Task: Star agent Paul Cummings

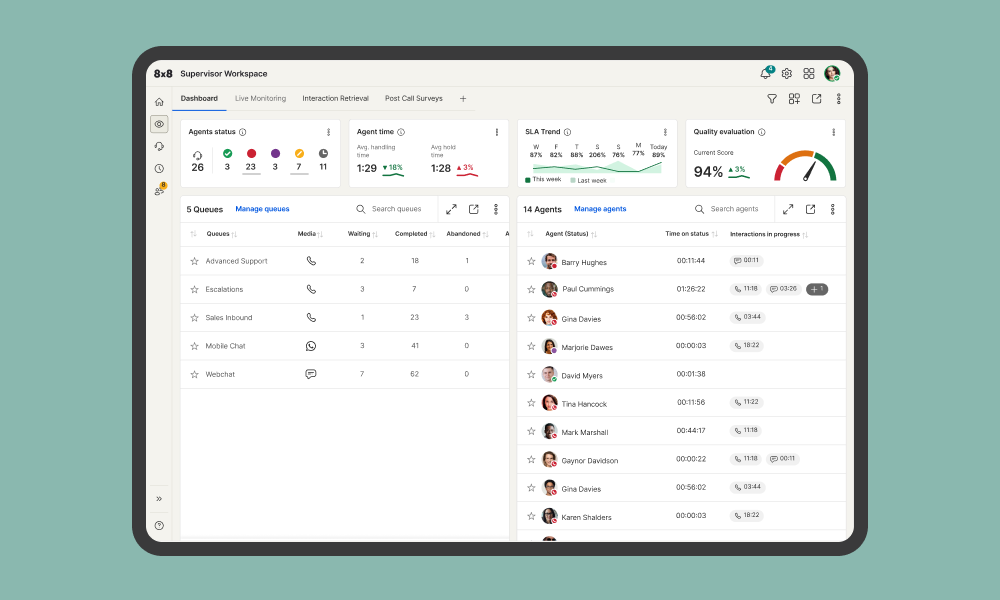Action: coord(531,289)
